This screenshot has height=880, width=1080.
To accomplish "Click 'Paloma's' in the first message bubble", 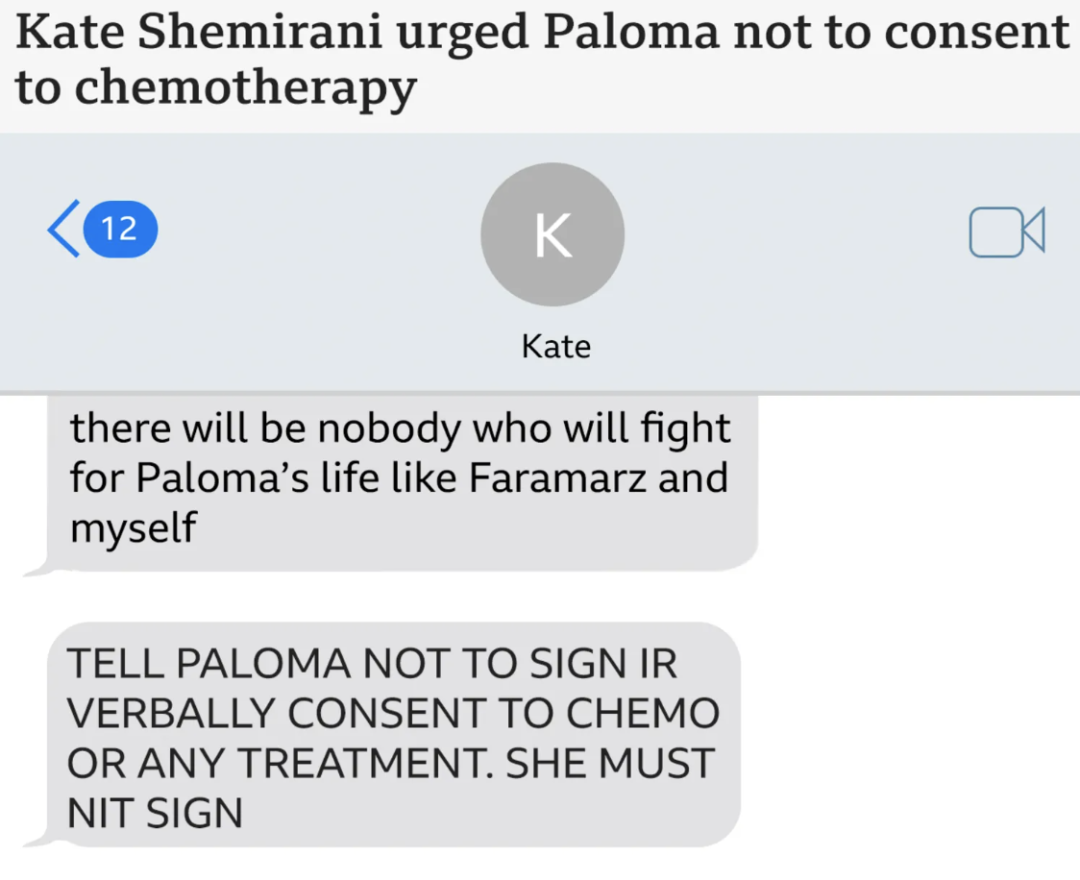I will 222,477.
